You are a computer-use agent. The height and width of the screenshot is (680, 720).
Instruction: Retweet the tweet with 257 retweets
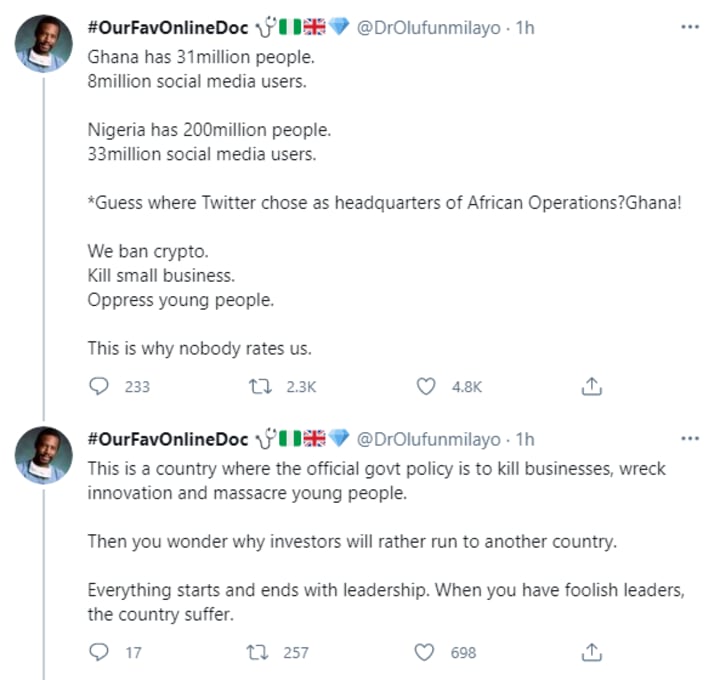coord(258,652)
